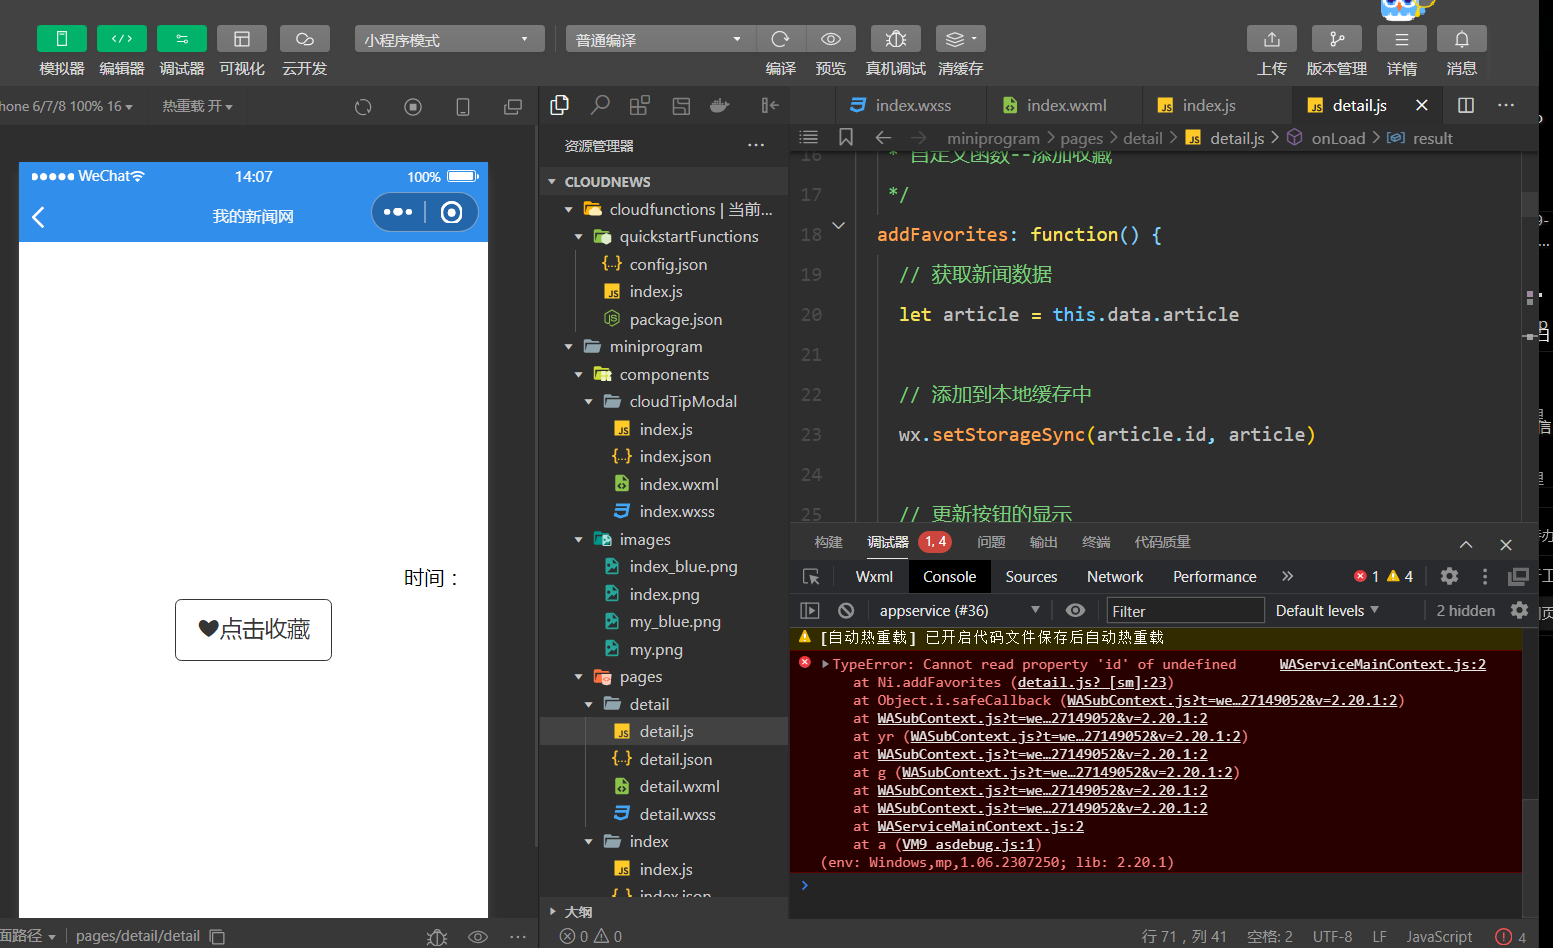The image size is (1553, 948).
Task: Click the simulator phone device icon
Action: 463,107
